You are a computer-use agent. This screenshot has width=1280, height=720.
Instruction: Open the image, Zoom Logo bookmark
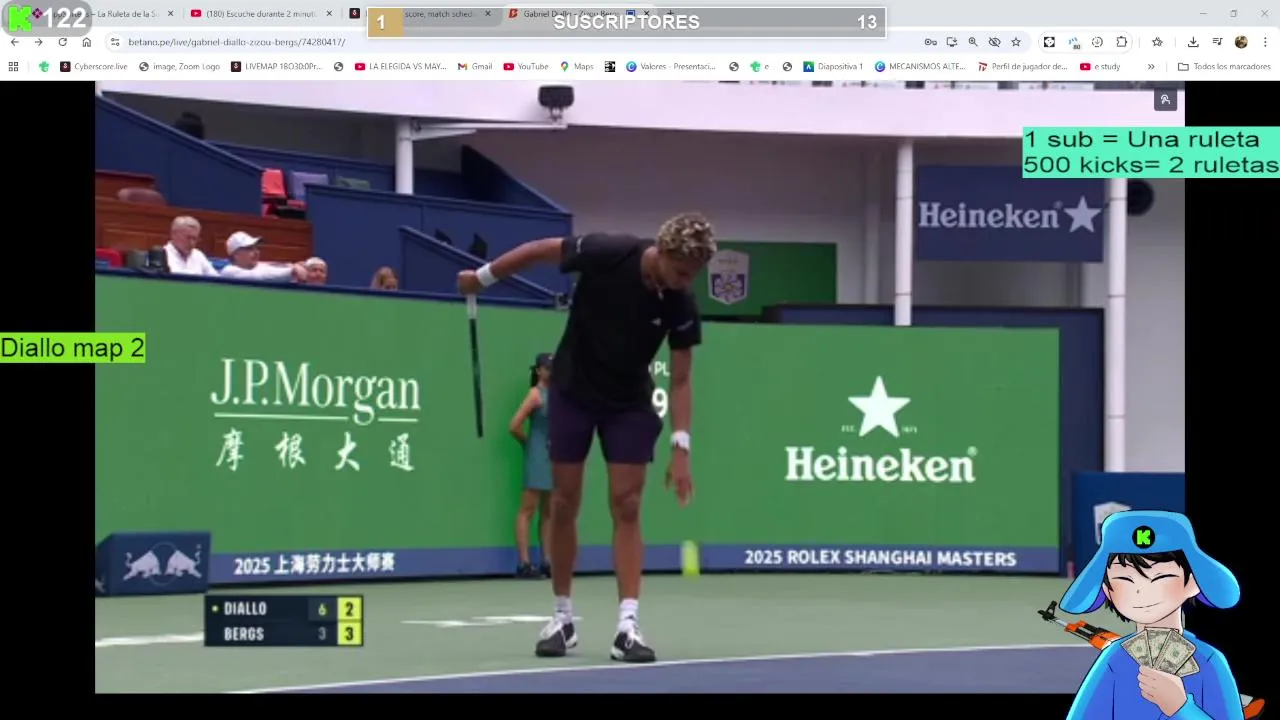coord(179,67)
